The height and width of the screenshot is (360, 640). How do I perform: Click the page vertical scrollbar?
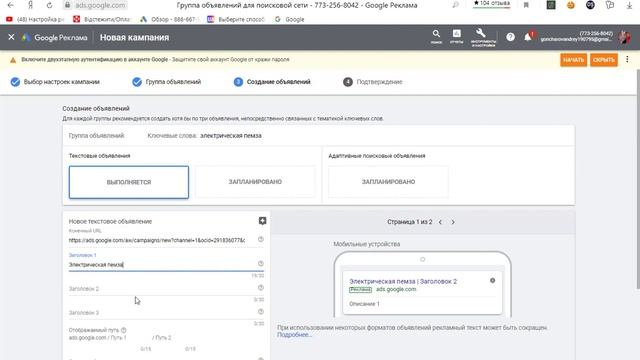point(638,180)
